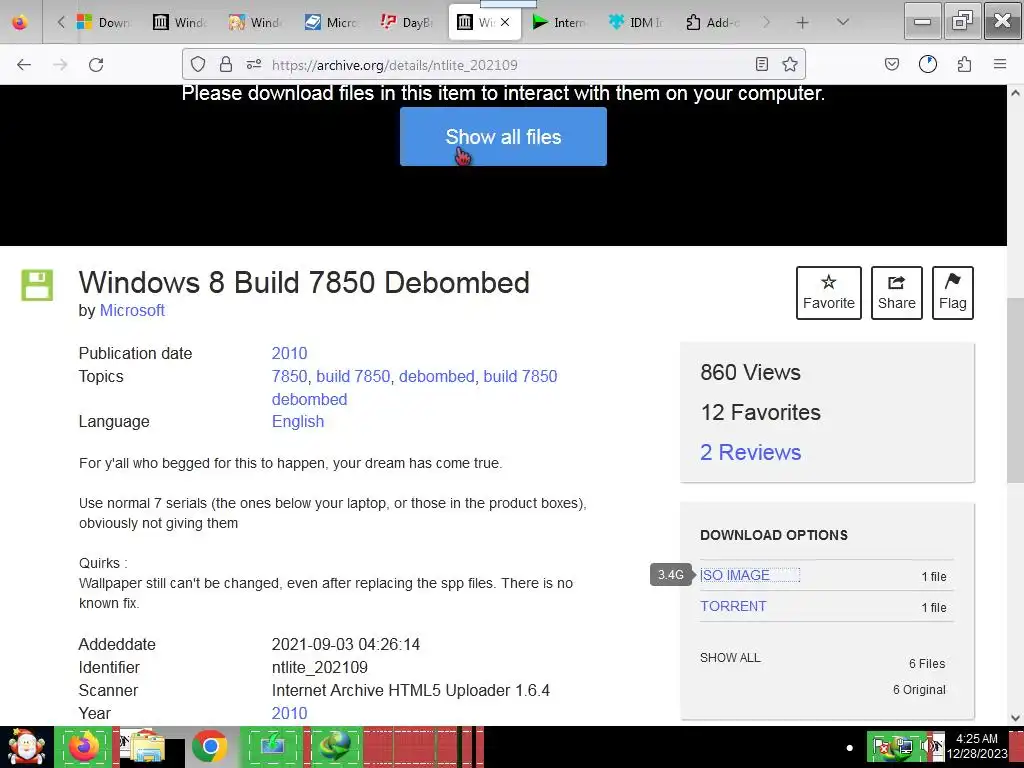Click 'Internet Archive HTML5 Uploader 1.6.4' text

(411, 690)
